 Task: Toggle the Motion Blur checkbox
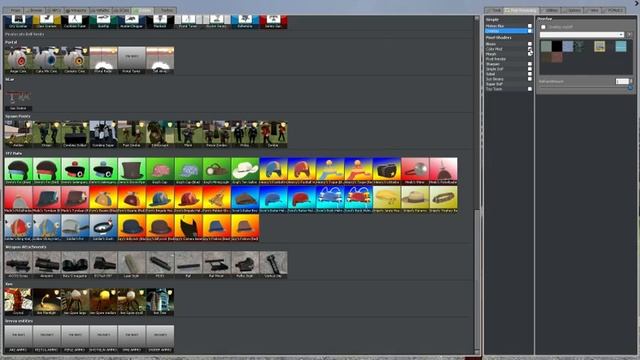click(x=530, y=26)
